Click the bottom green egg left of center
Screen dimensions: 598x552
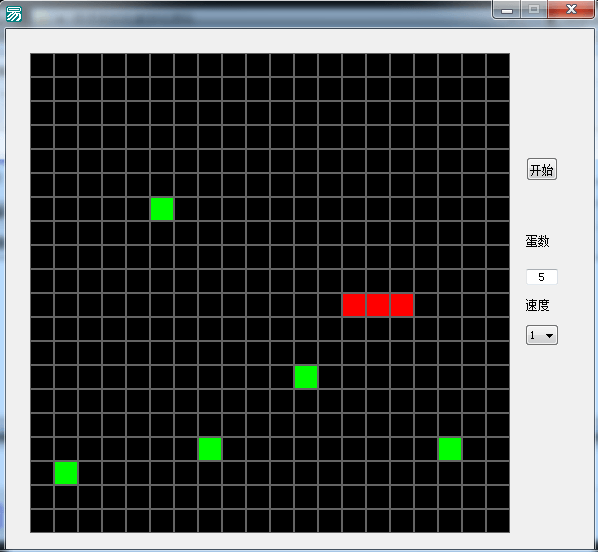point(210,449)
